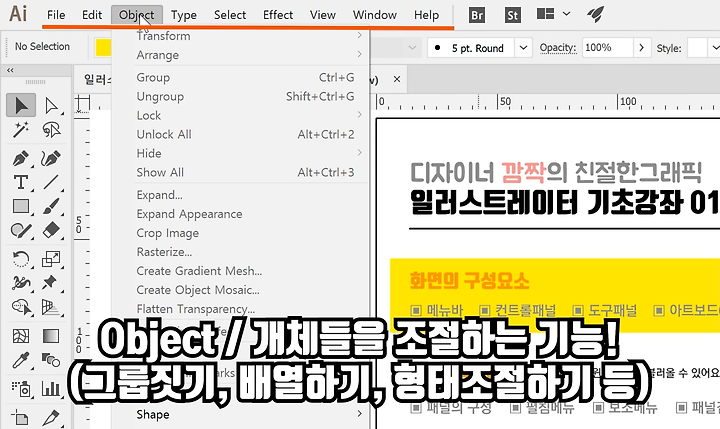
Task: Select the Shape Builder tool
Action: tap(21, 306)
